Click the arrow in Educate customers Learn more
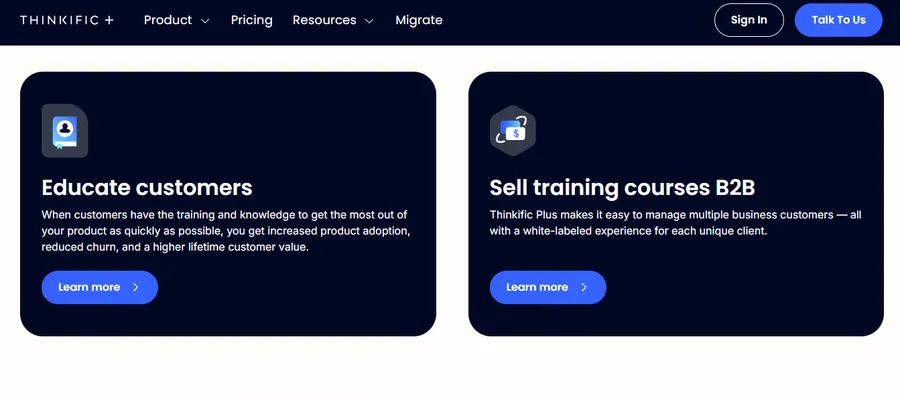 click(x=136, y=287)
